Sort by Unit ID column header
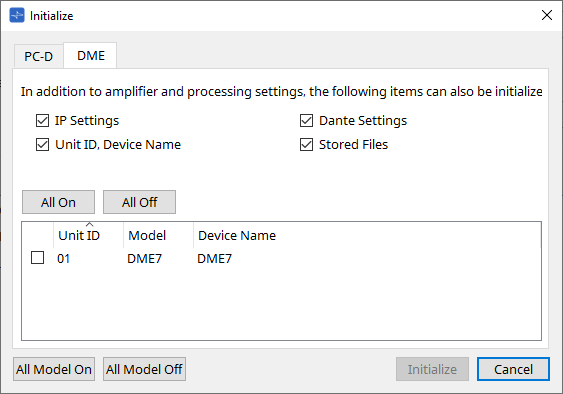Screen dimensions: 563x394 pos(88,235)
